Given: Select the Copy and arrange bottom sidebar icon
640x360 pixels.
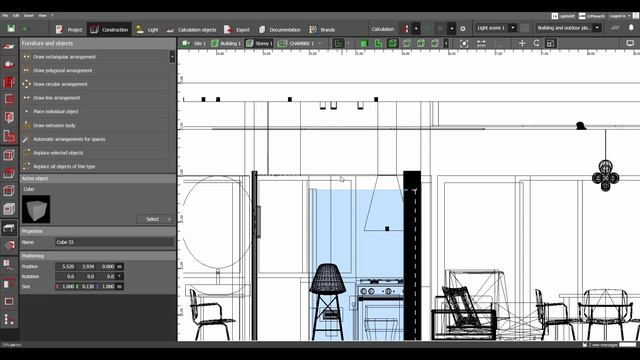Looking at the screenshot, I should 9,320.
